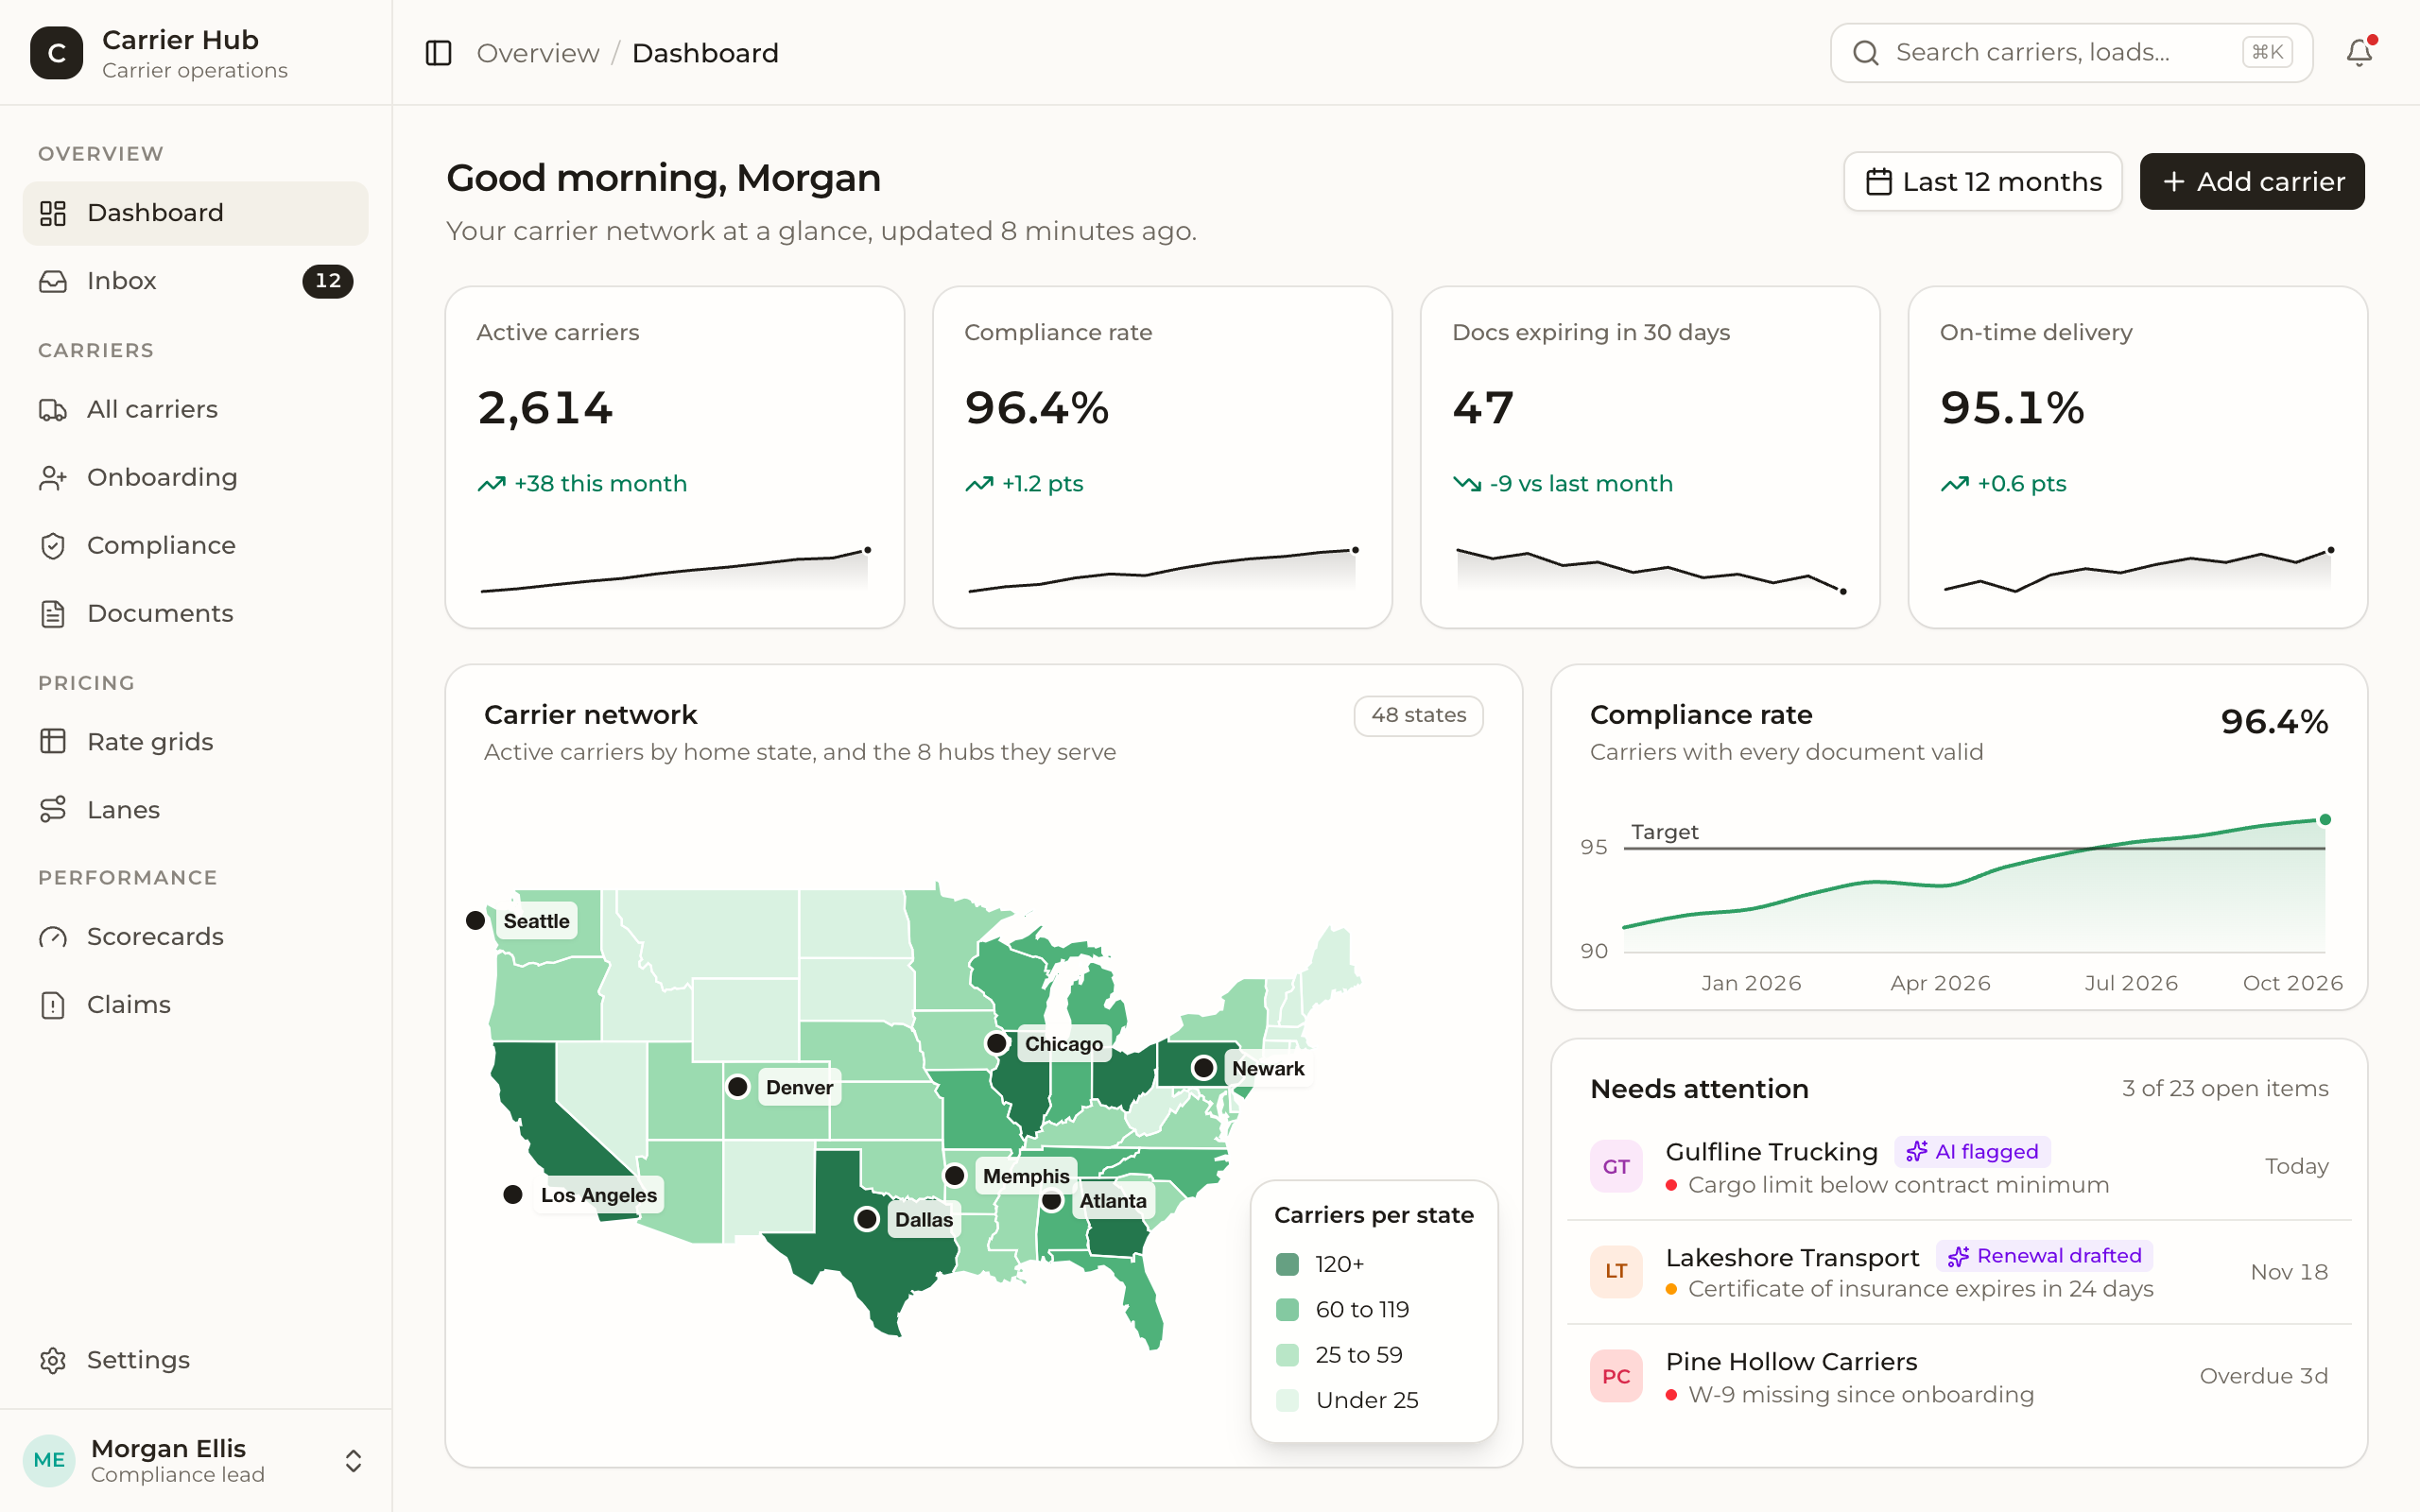Select the Chicago hub marker
This screenshot has width=2420, height=1512.
(996, 1043)
